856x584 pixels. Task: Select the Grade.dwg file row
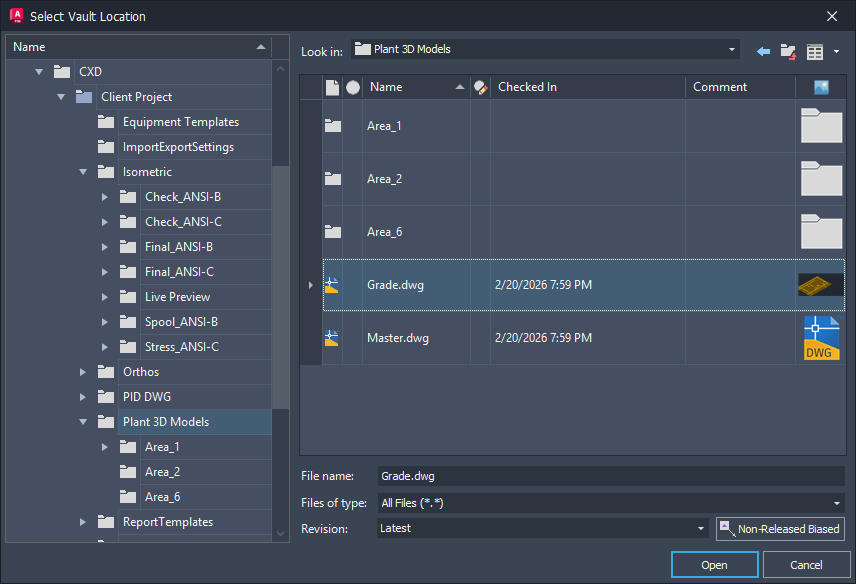pos(583,285)
